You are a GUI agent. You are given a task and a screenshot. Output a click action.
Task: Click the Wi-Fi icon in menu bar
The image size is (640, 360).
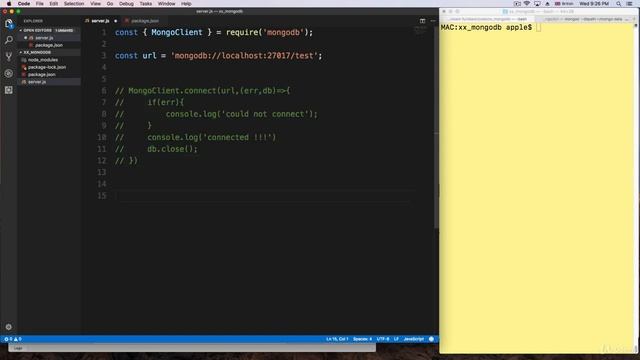[x=527, y=4]
